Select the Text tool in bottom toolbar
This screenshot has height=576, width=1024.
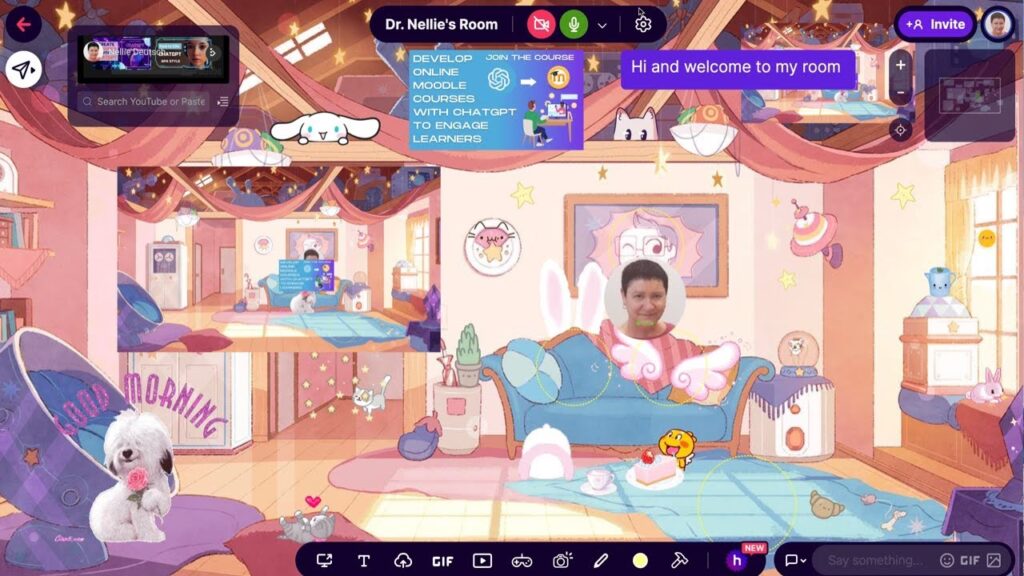click(364, 561)
